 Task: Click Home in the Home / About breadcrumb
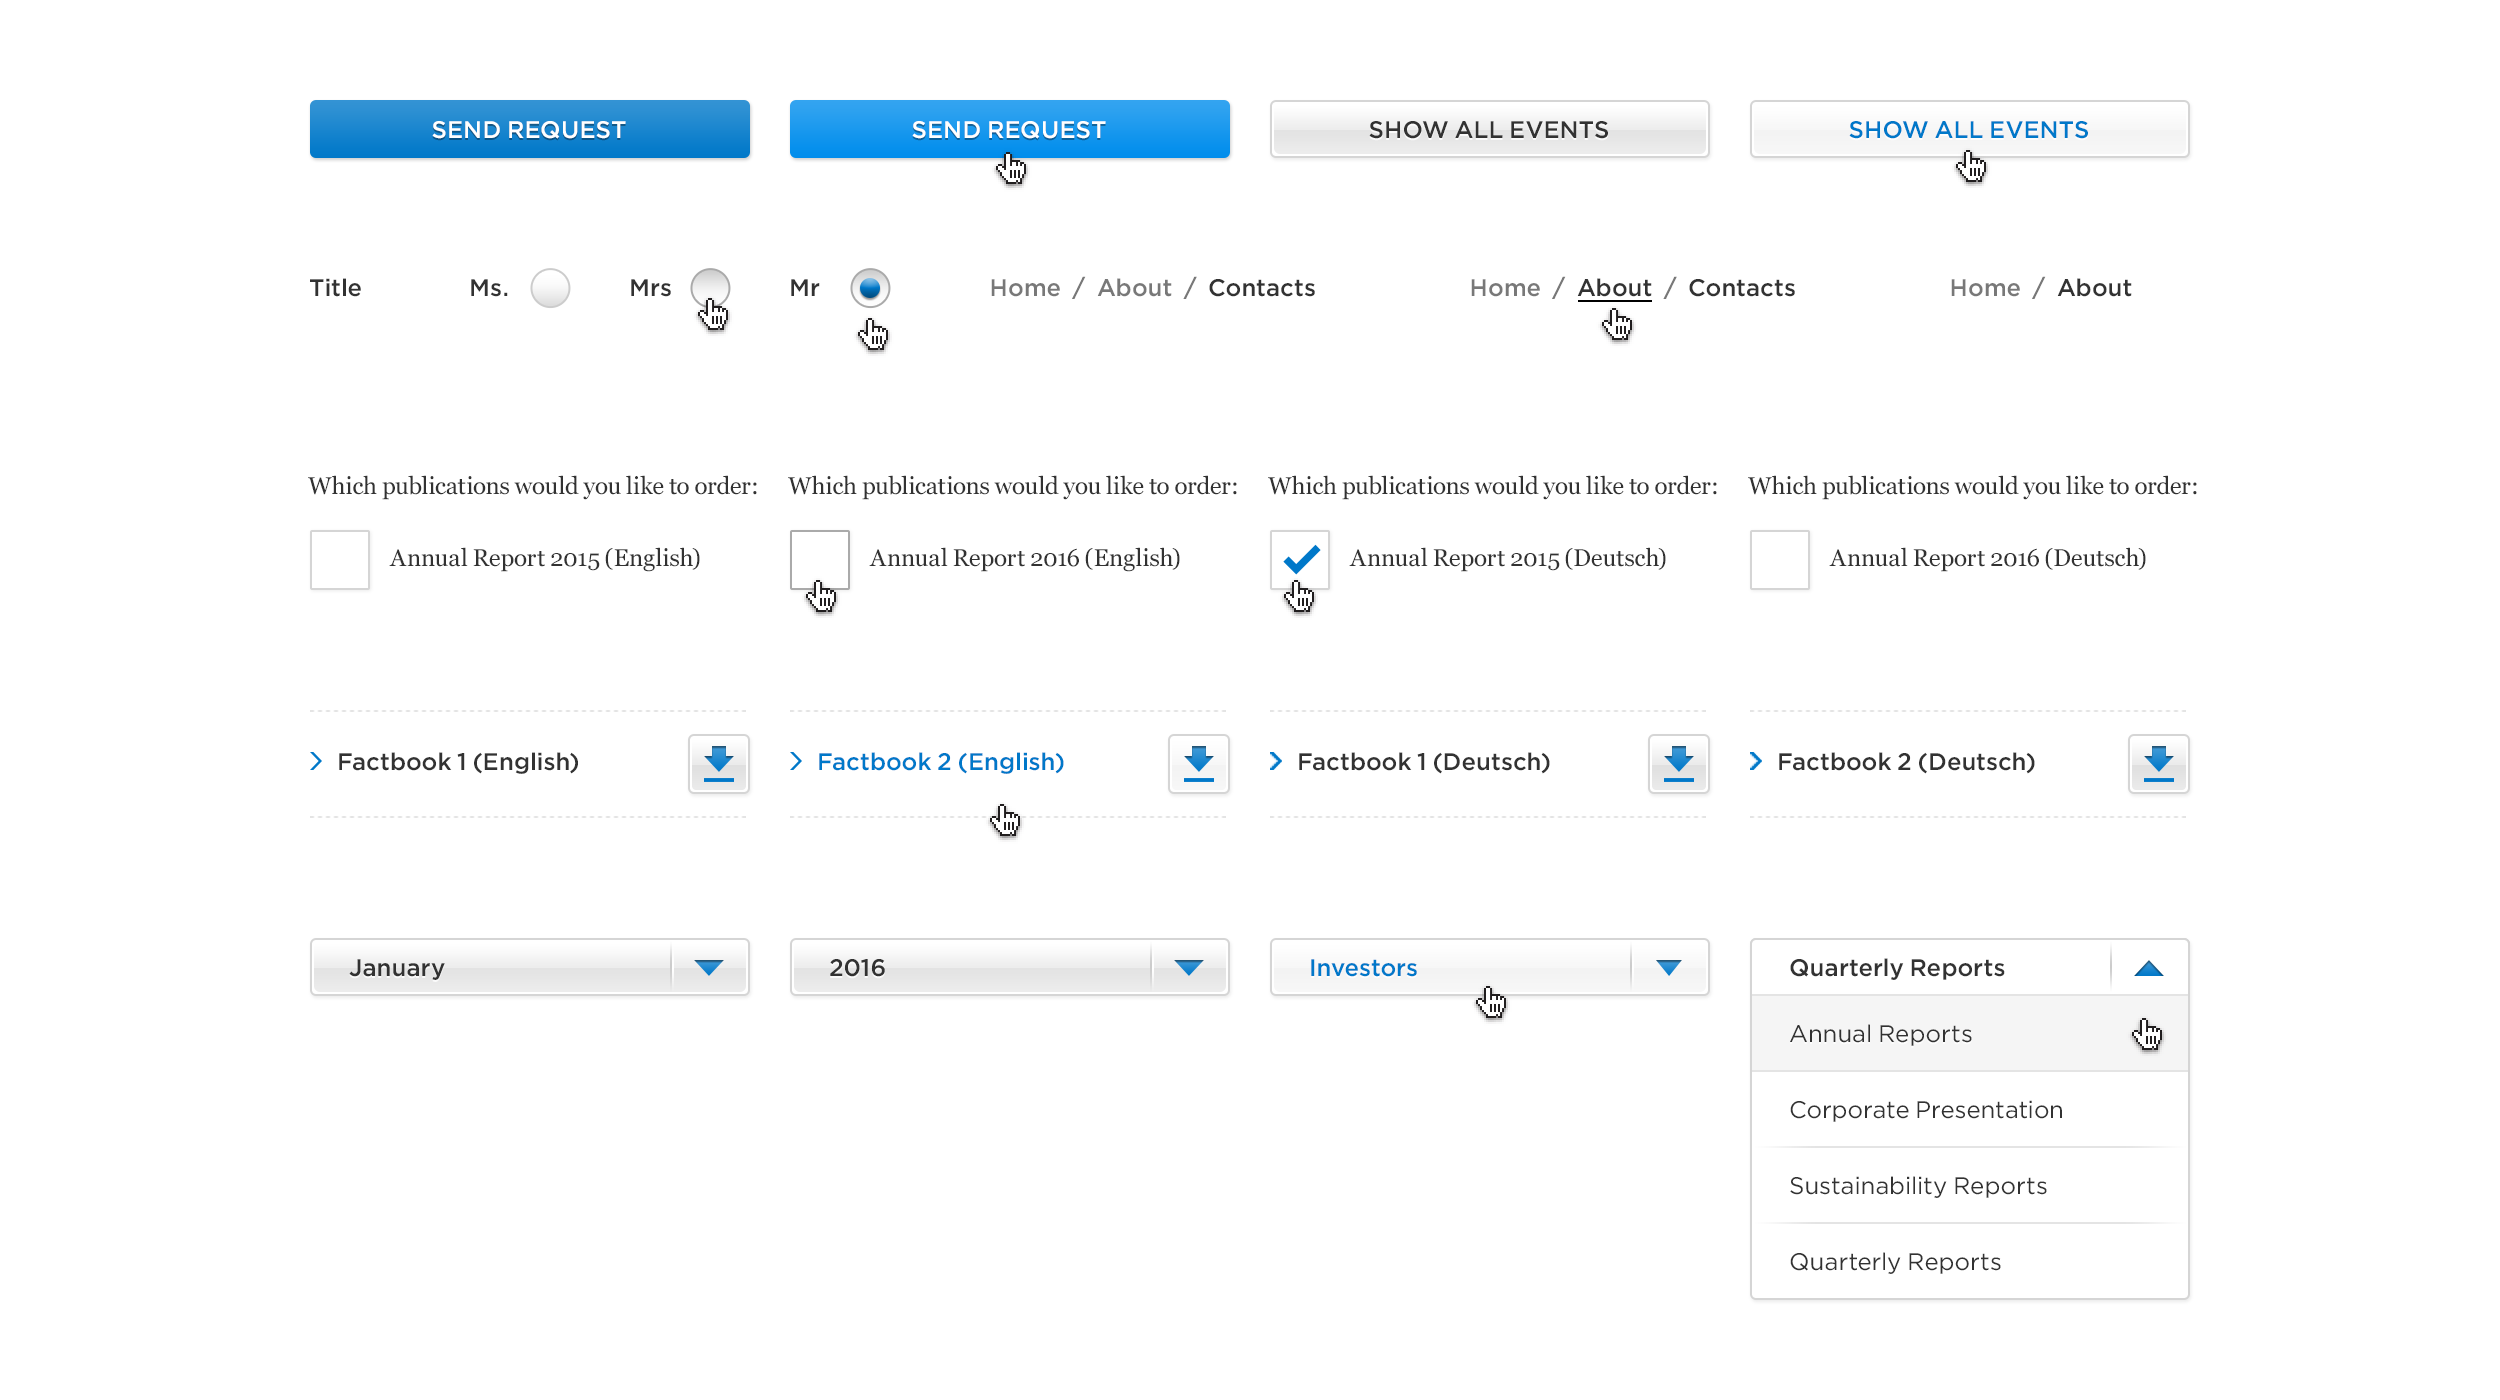click(x=1984, y=288)
